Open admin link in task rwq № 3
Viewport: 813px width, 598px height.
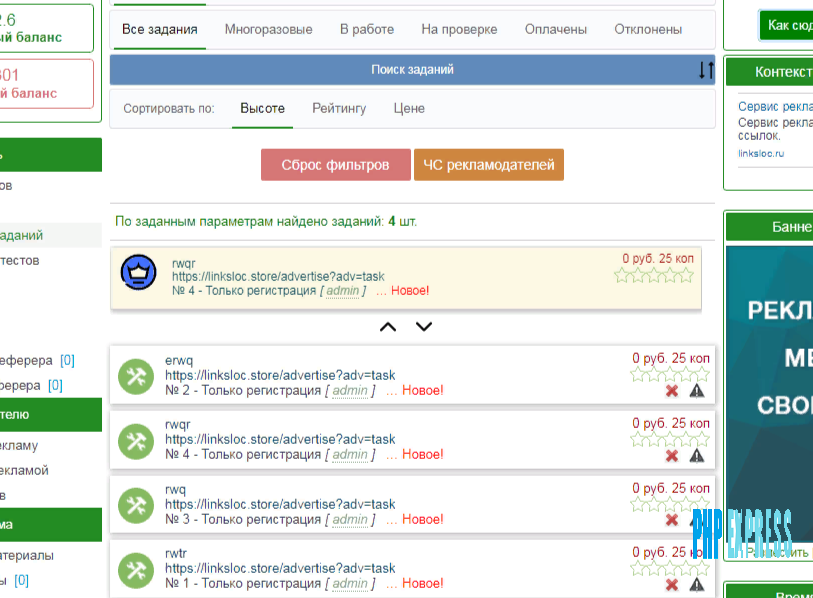click(x=350, y=519)
